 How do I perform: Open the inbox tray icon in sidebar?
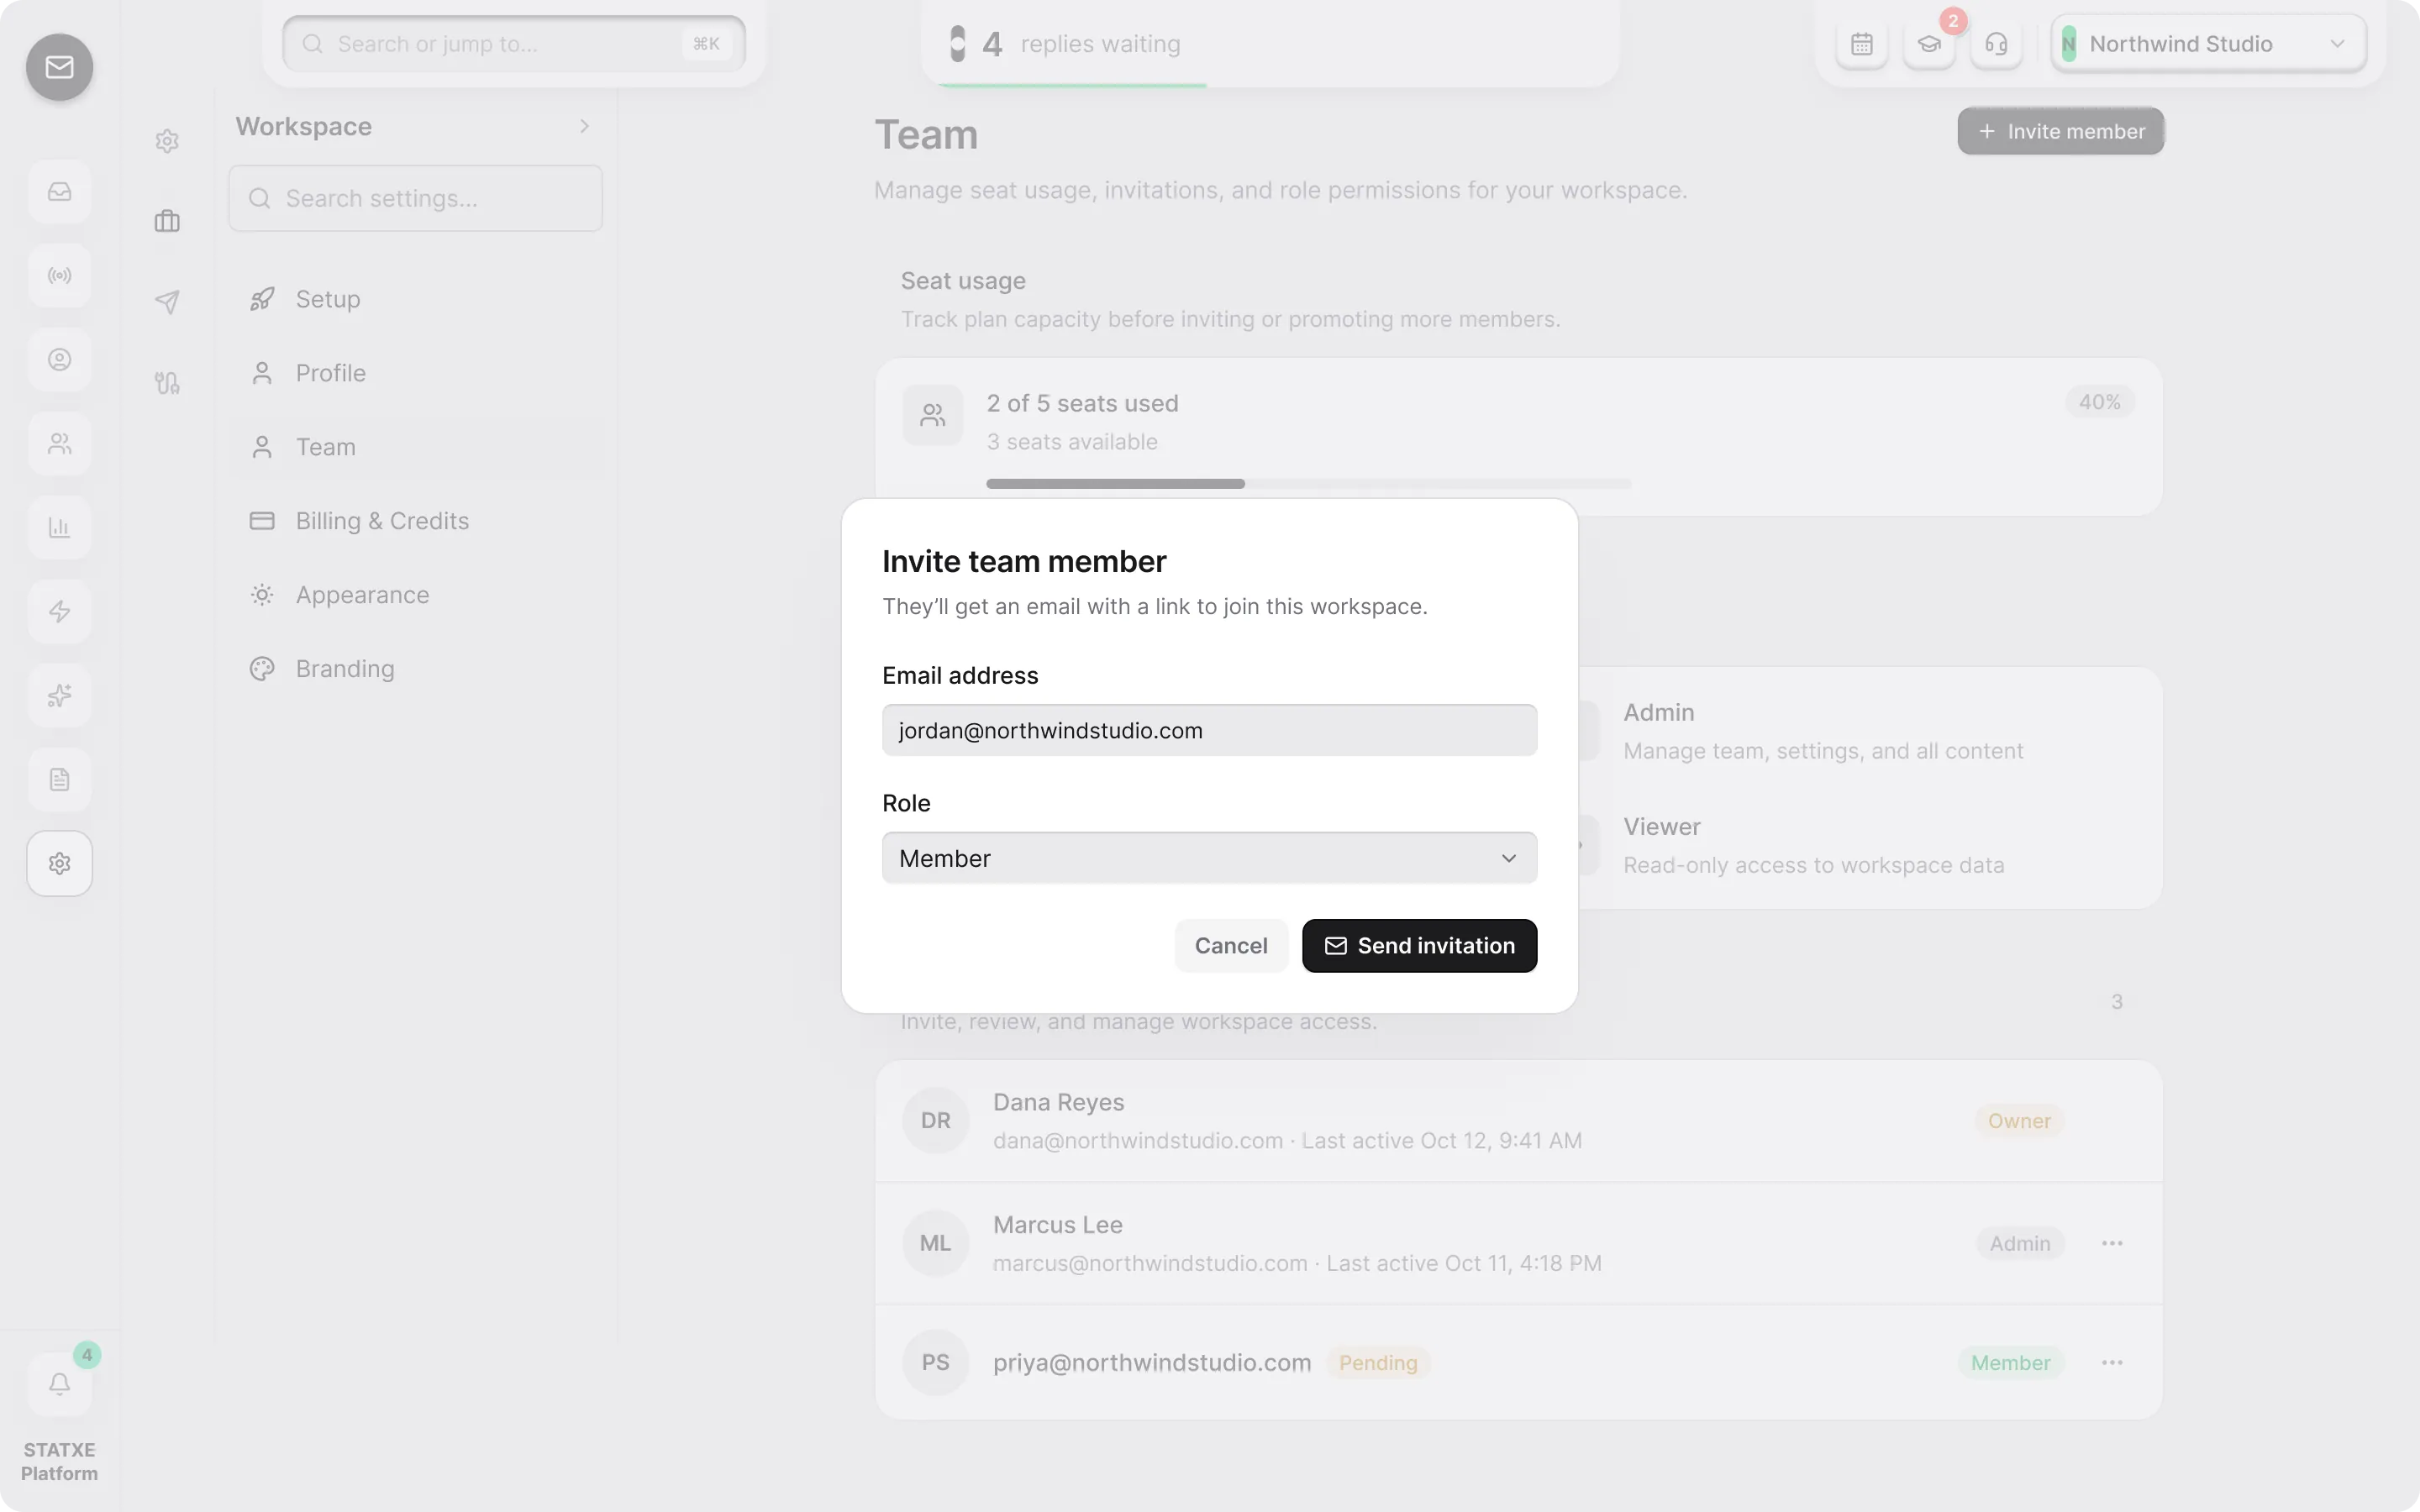[x=59, y=191]
